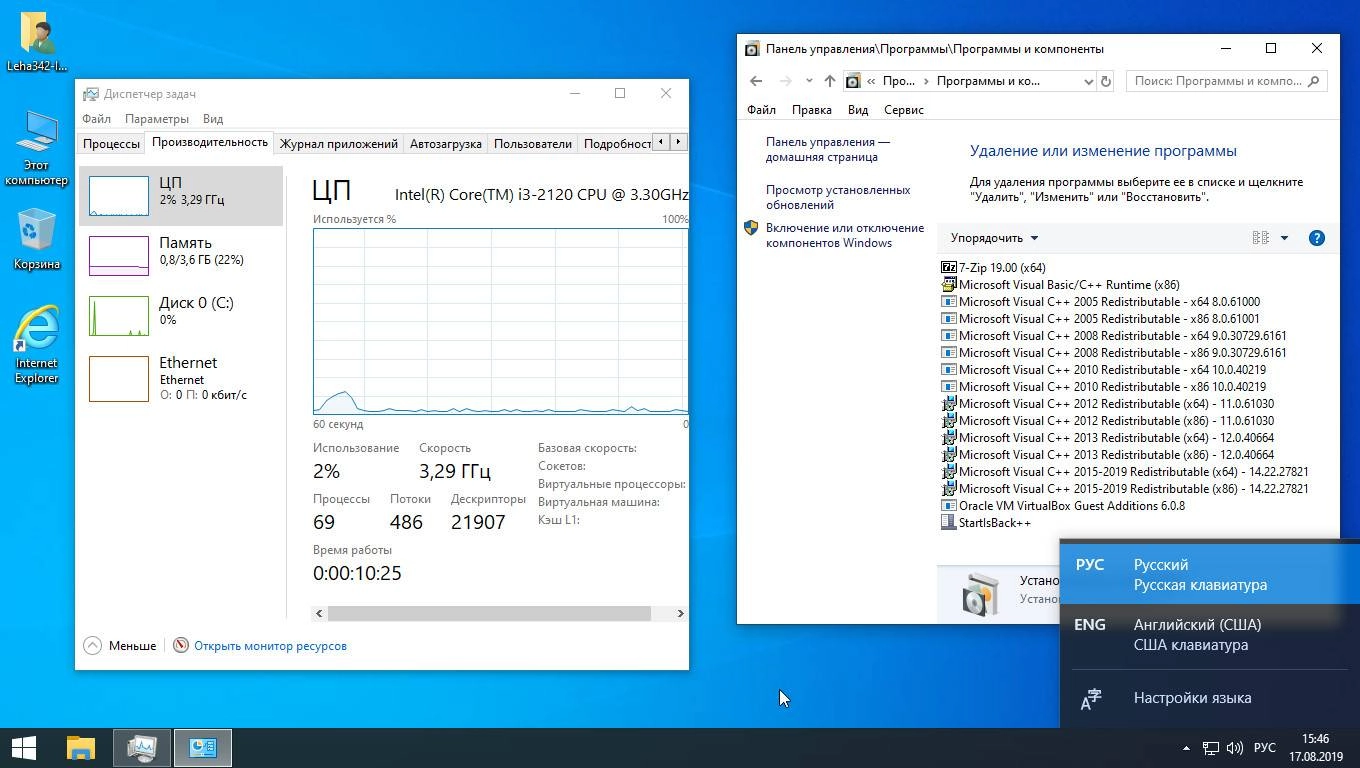1360x768 pixels.
Task: Select StartIsBack++ program entry
Action: tap(986, 522)
